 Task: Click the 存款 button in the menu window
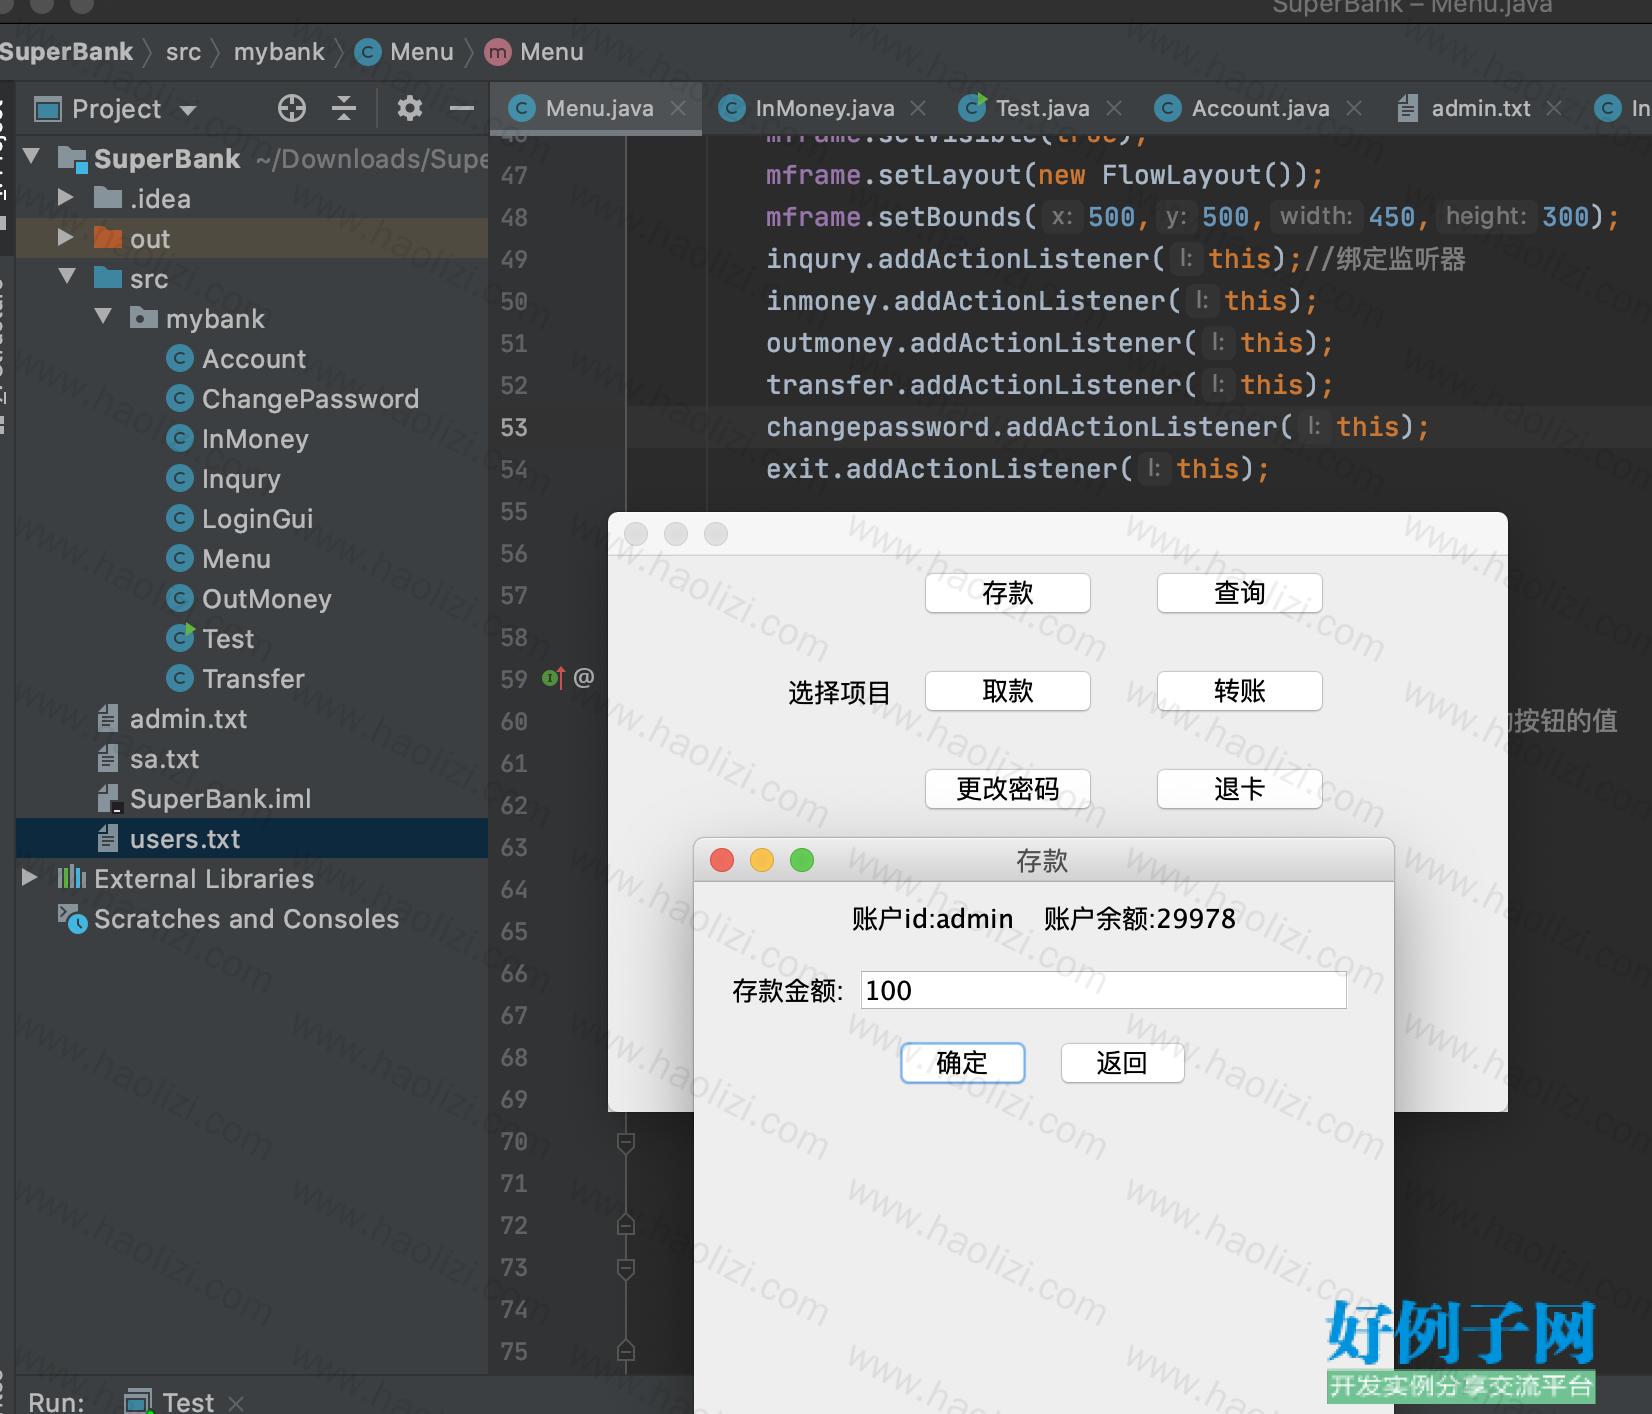coord(1008,593)
